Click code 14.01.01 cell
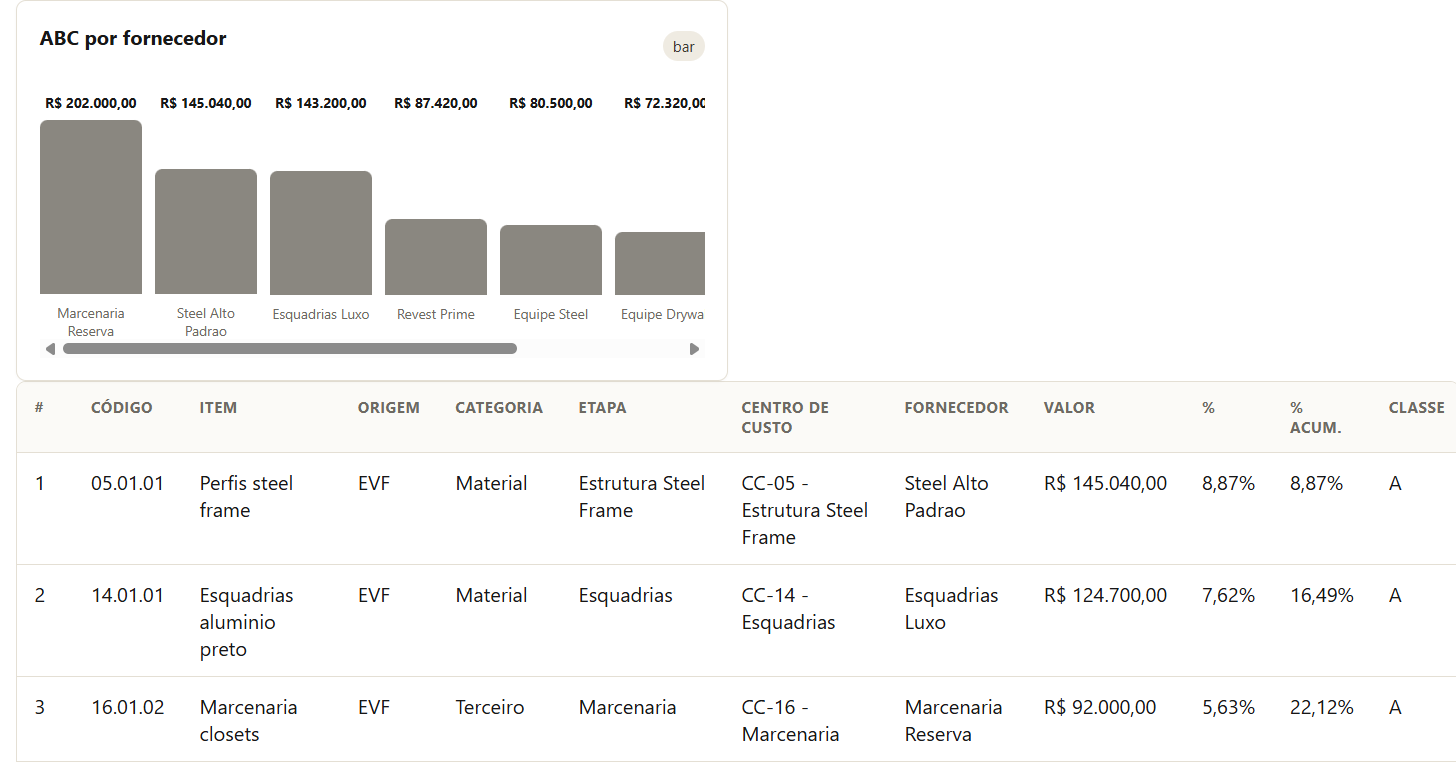Viewport: 1456px width, 762px height. (x=128, y=596)
